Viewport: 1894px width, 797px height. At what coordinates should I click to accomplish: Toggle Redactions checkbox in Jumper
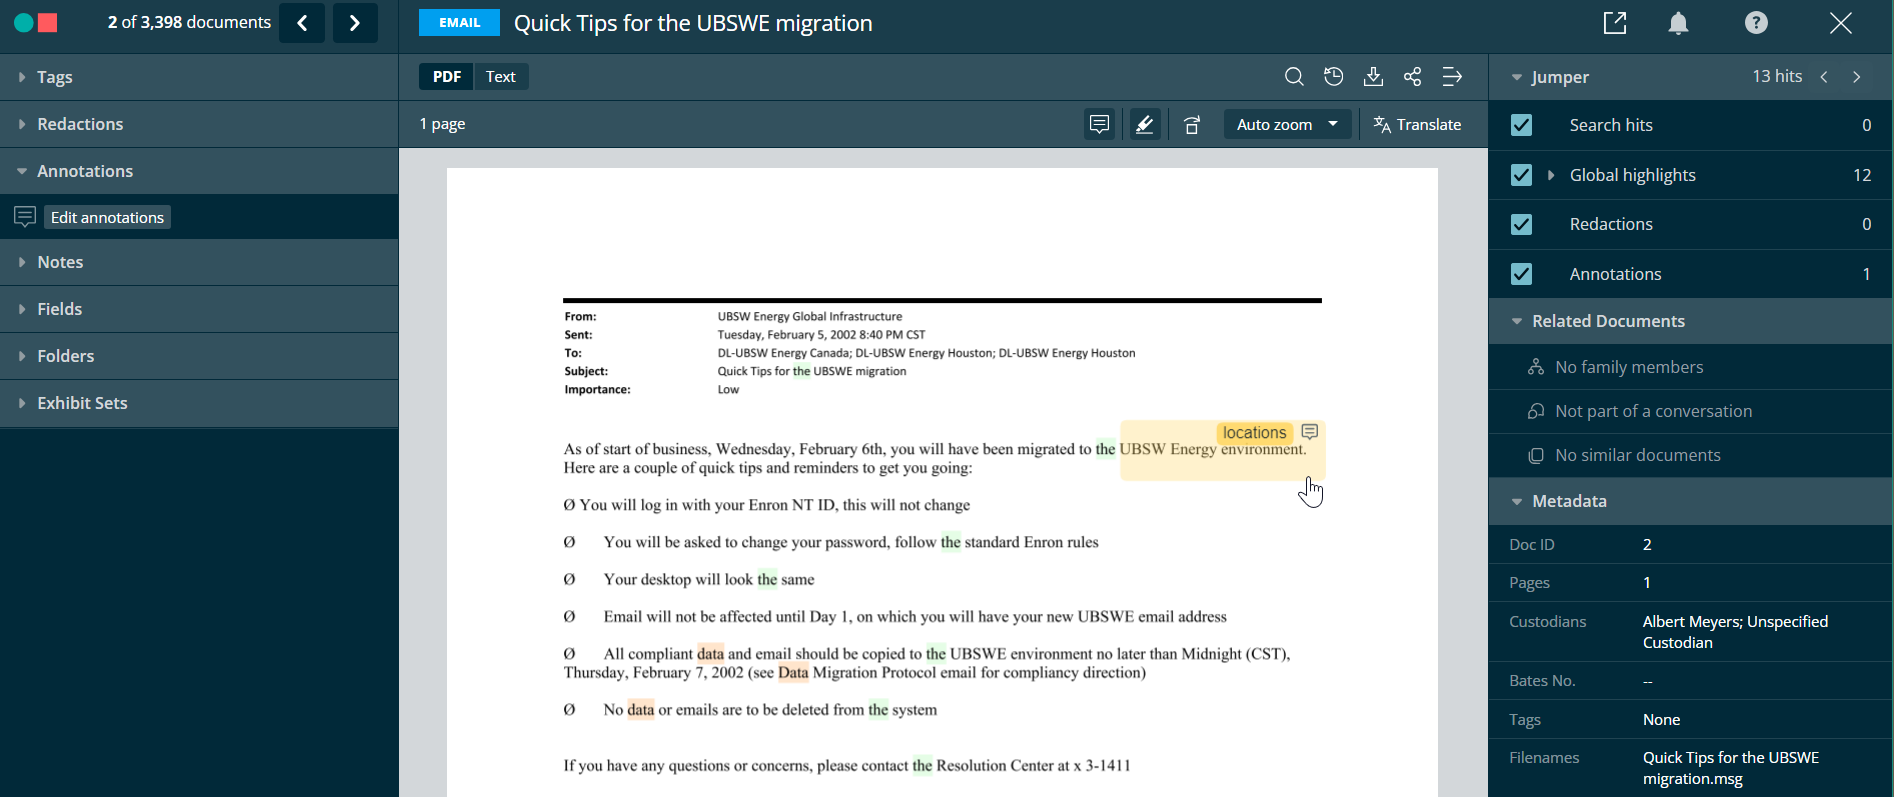(x=1521, y=224)
